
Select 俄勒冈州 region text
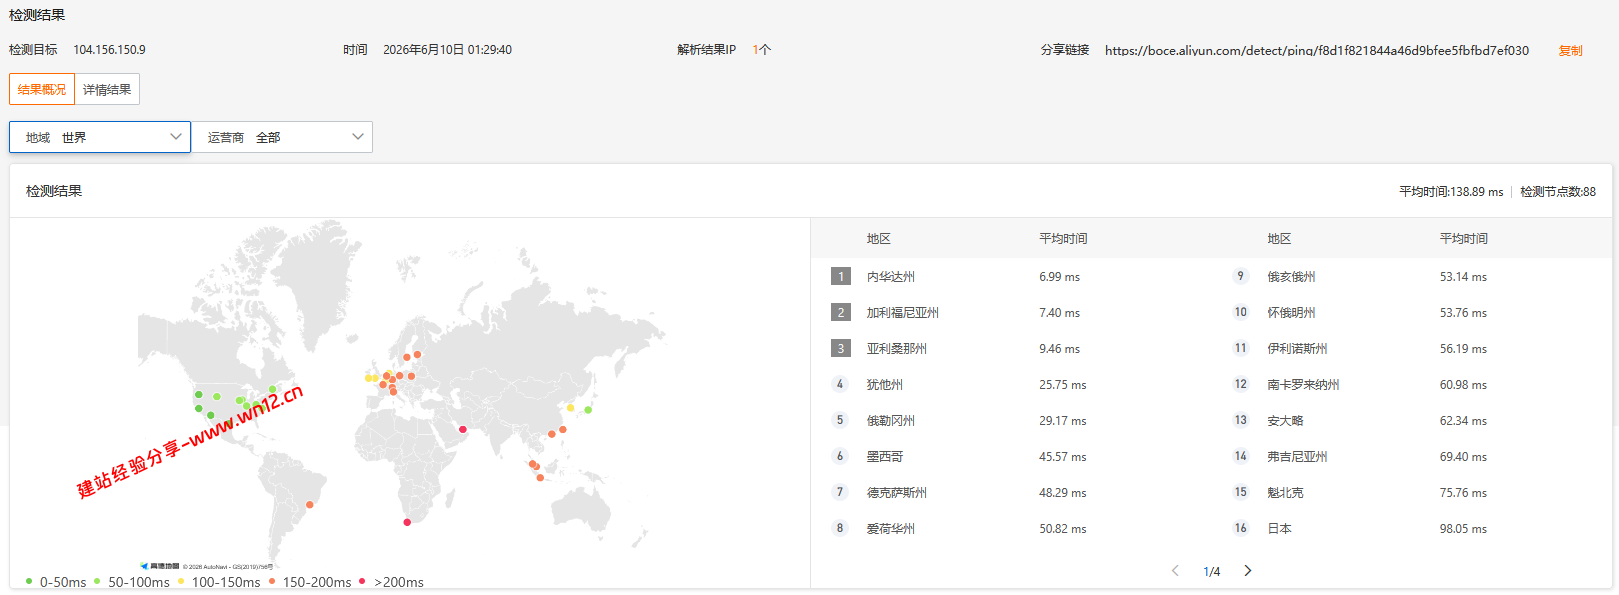(891, 421)
